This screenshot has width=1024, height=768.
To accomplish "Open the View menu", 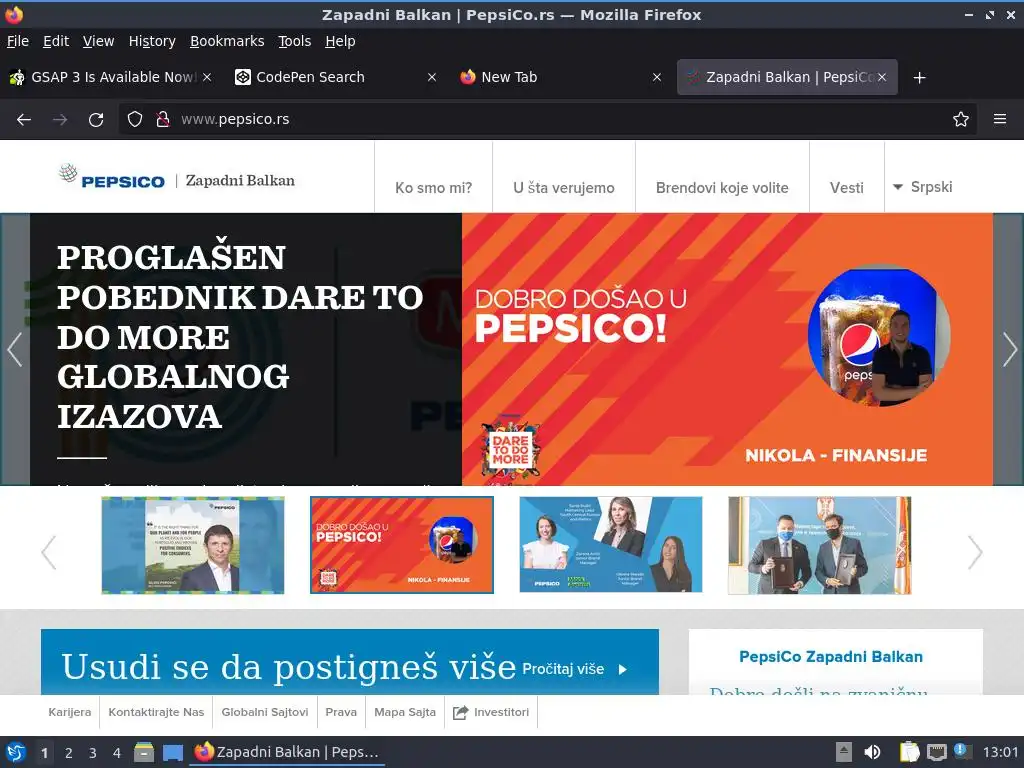I will (99, 41).
